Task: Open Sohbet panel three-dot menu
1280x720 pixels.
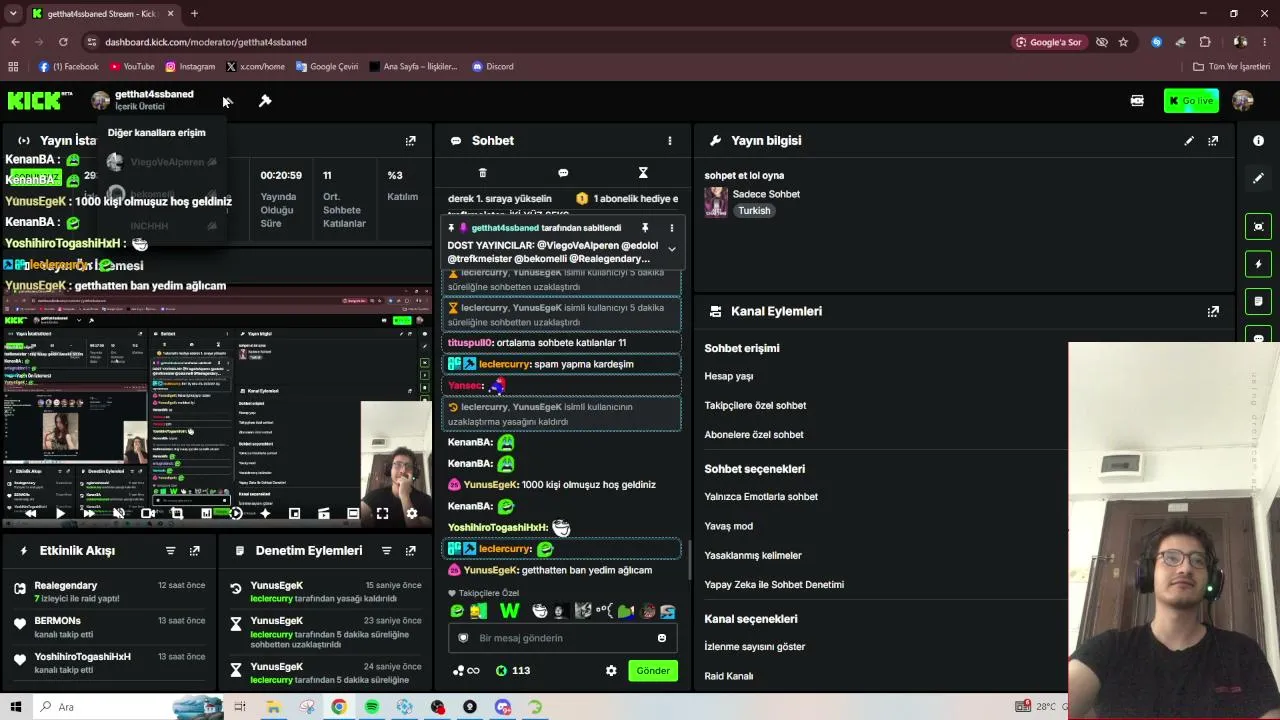Action: coord(670,141)
